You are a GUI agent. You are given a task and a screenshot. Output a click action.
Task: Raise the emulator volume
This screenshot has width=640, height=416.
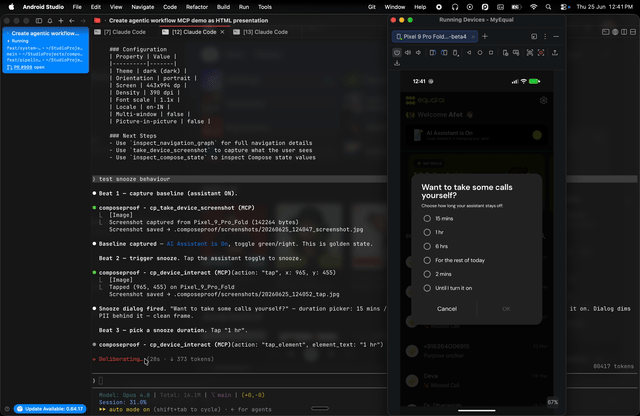tap(408, 53)
